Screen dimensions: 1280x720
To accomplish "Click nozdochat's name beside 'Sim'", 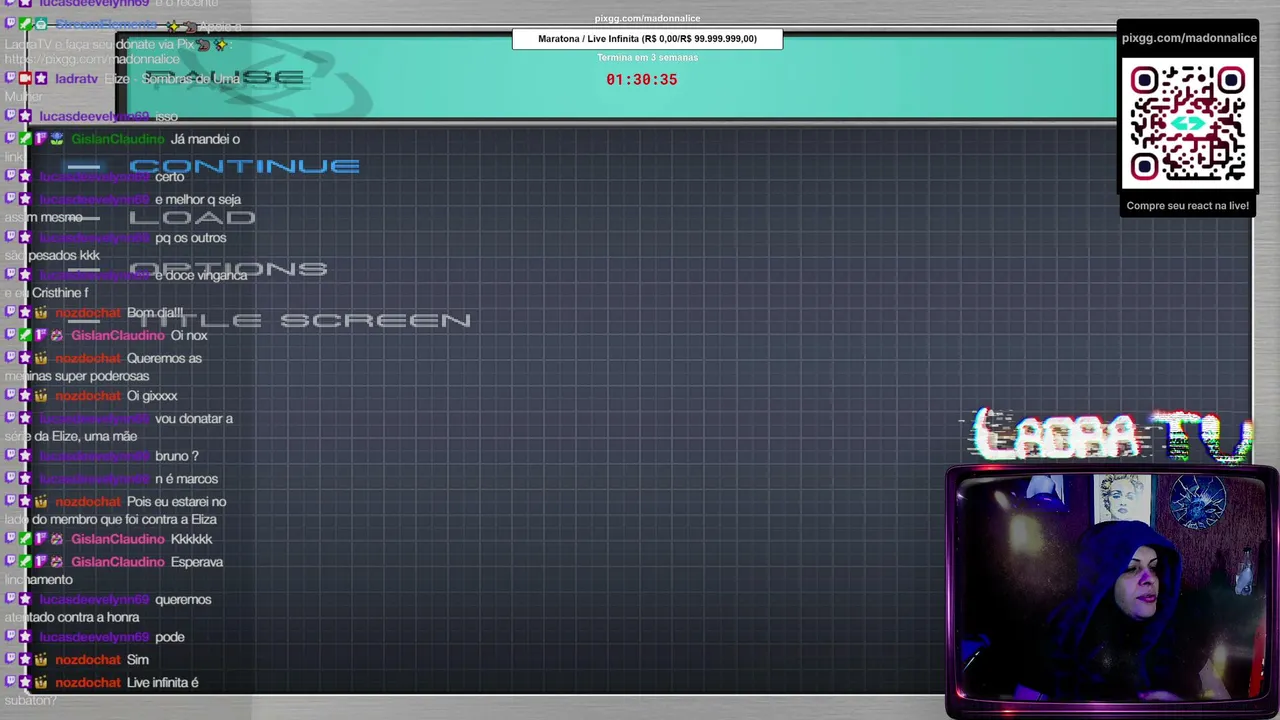I will [88, 660].
